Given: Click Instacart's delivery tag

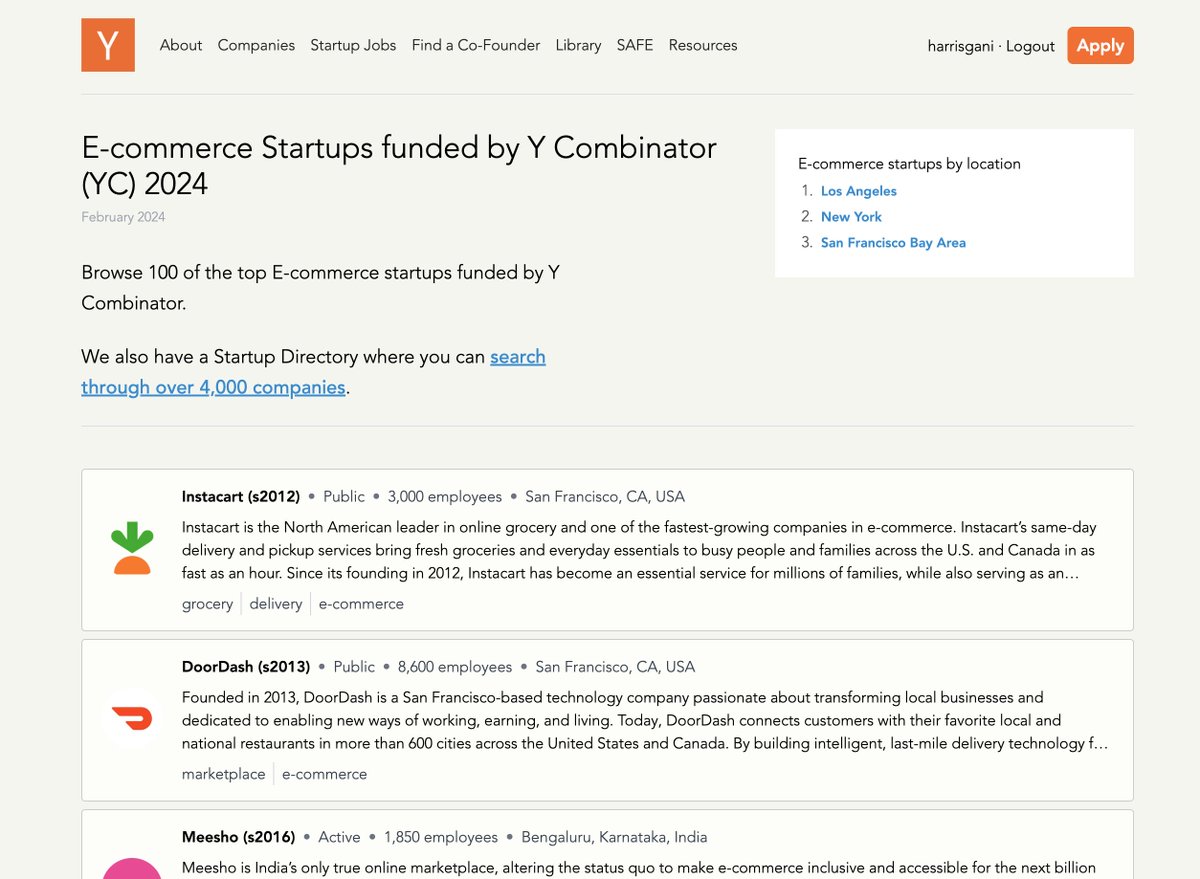Looking at the screenshot, I should (x=276, y=604).
